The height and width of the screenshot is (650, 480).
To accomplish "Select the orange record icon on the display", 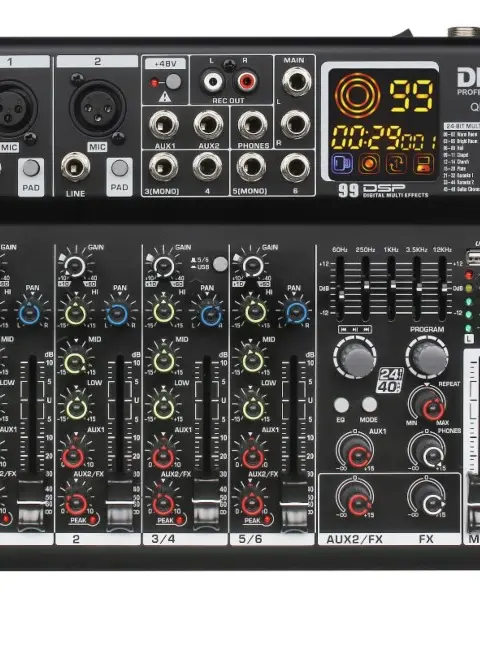I will (368, 163).
